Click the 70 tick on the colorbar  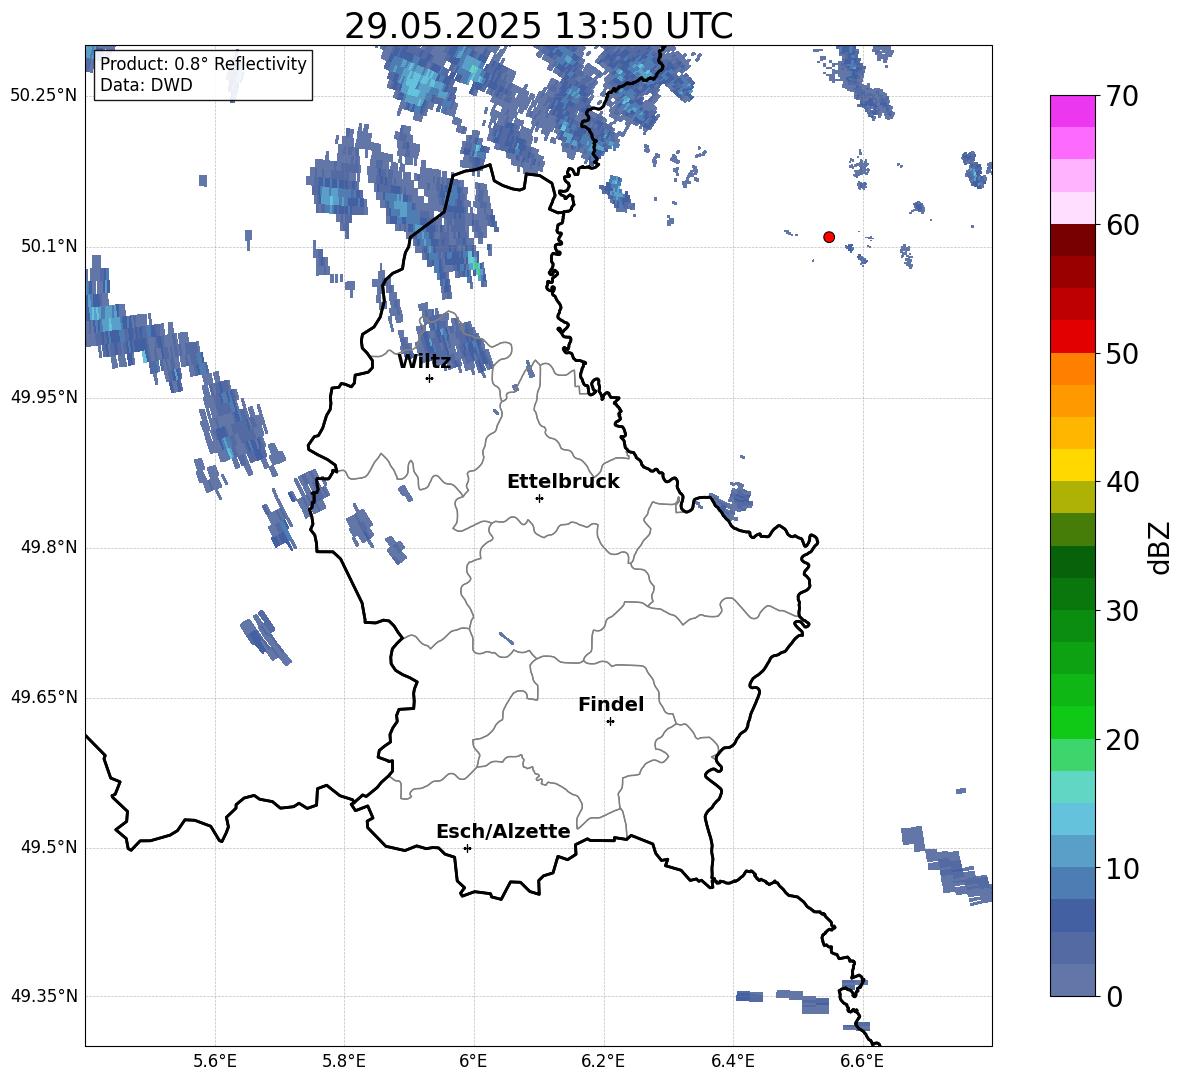[1121, 96]
